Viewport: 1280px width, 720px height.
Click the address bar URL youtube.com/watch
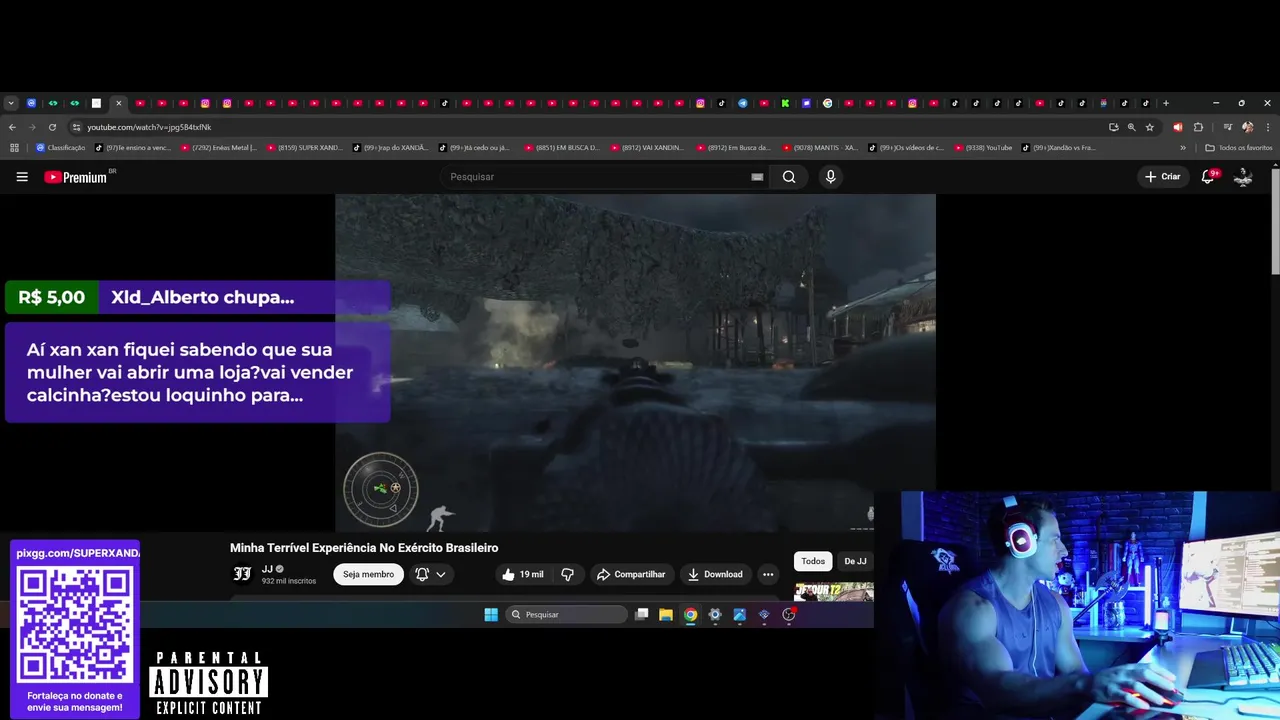click(149, 127)
